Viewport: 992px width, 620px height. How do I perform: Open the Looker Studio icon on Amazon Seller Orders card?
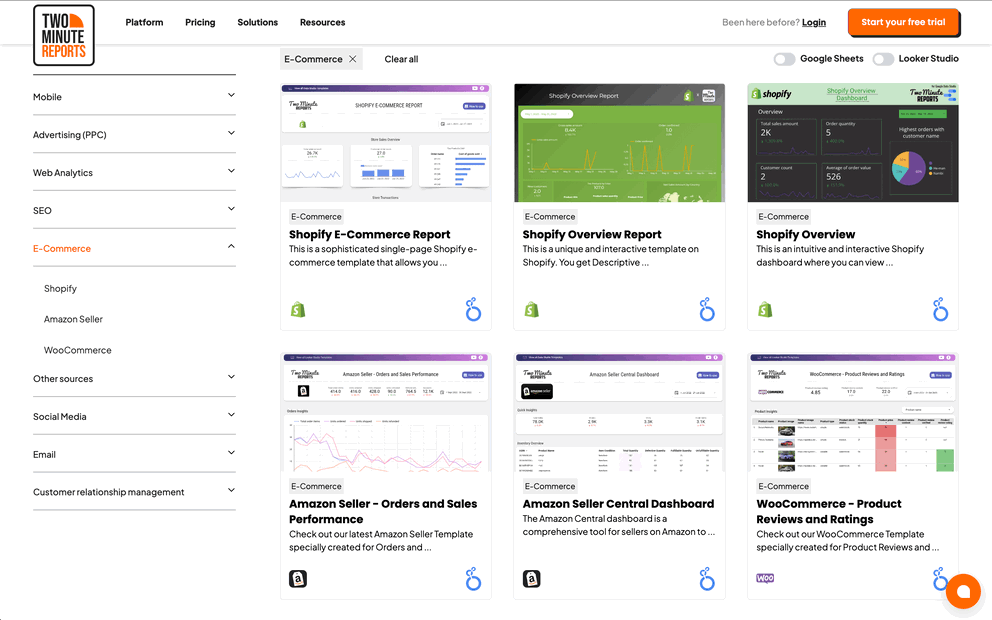[x=473, y=578]
